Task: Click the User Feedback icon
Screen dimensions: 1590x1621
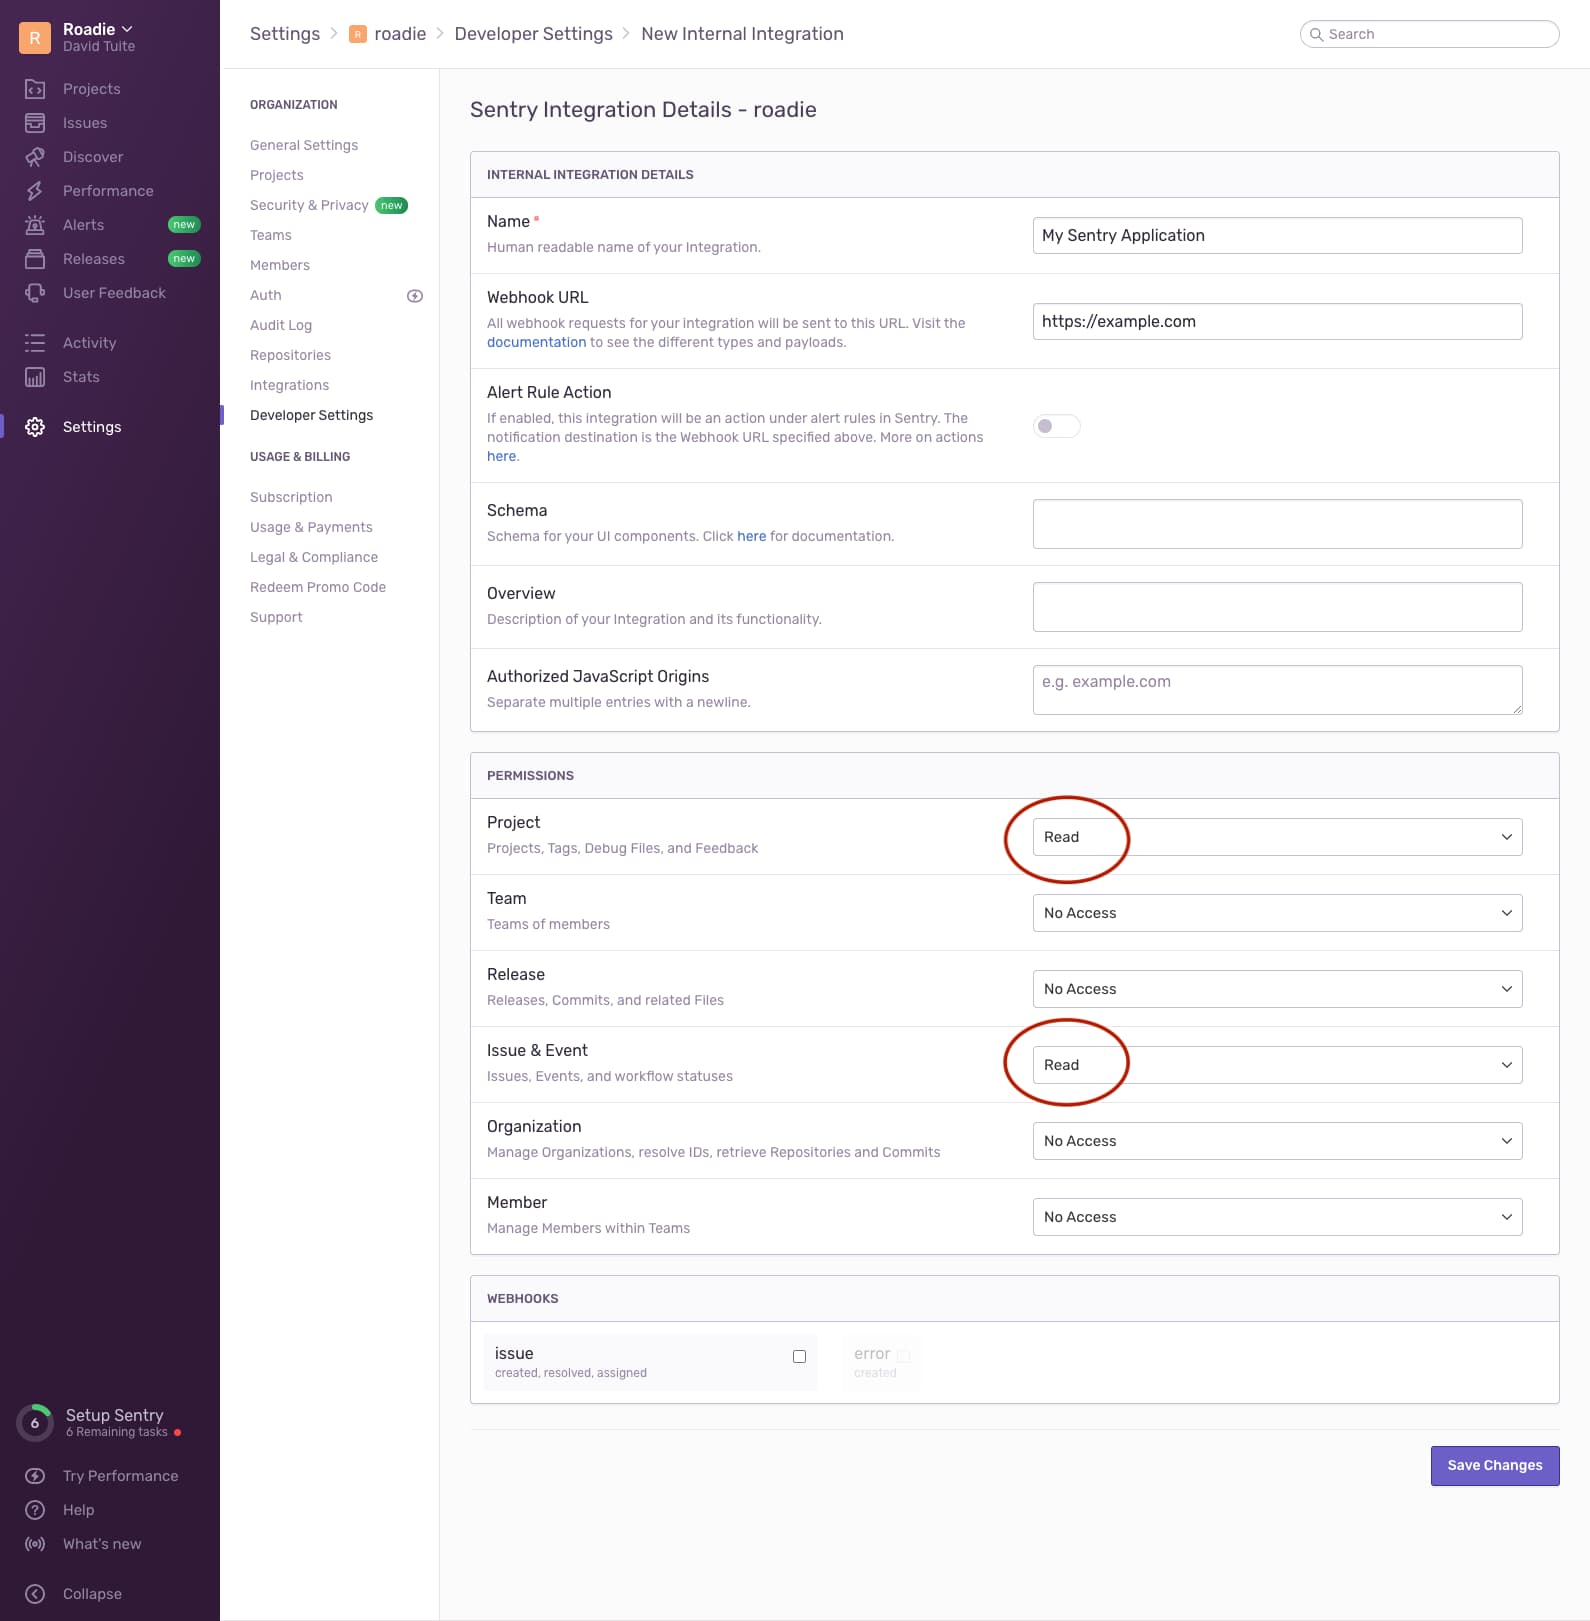Action: tap(35, 293)
